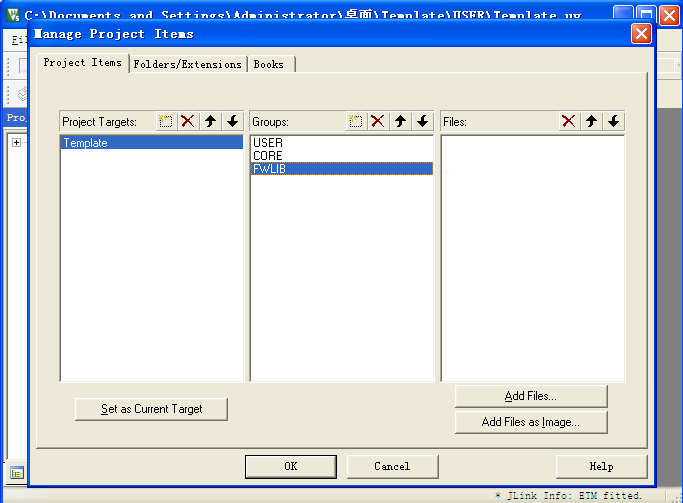Click inside the empty Files list
Image resolution: width=683 pixels, height=503 pixels.
533,258
